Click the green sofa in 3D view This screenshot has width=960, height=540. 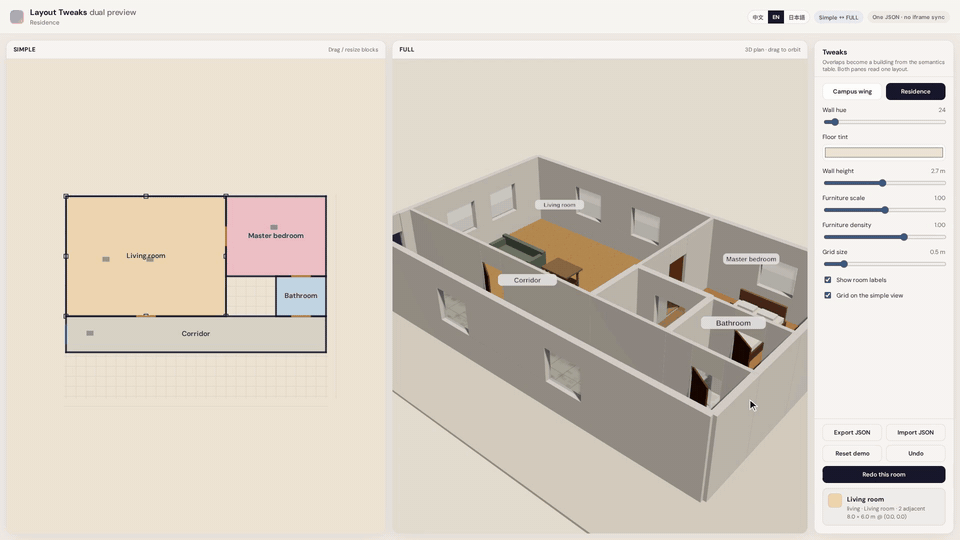click(x=519, y=248)
